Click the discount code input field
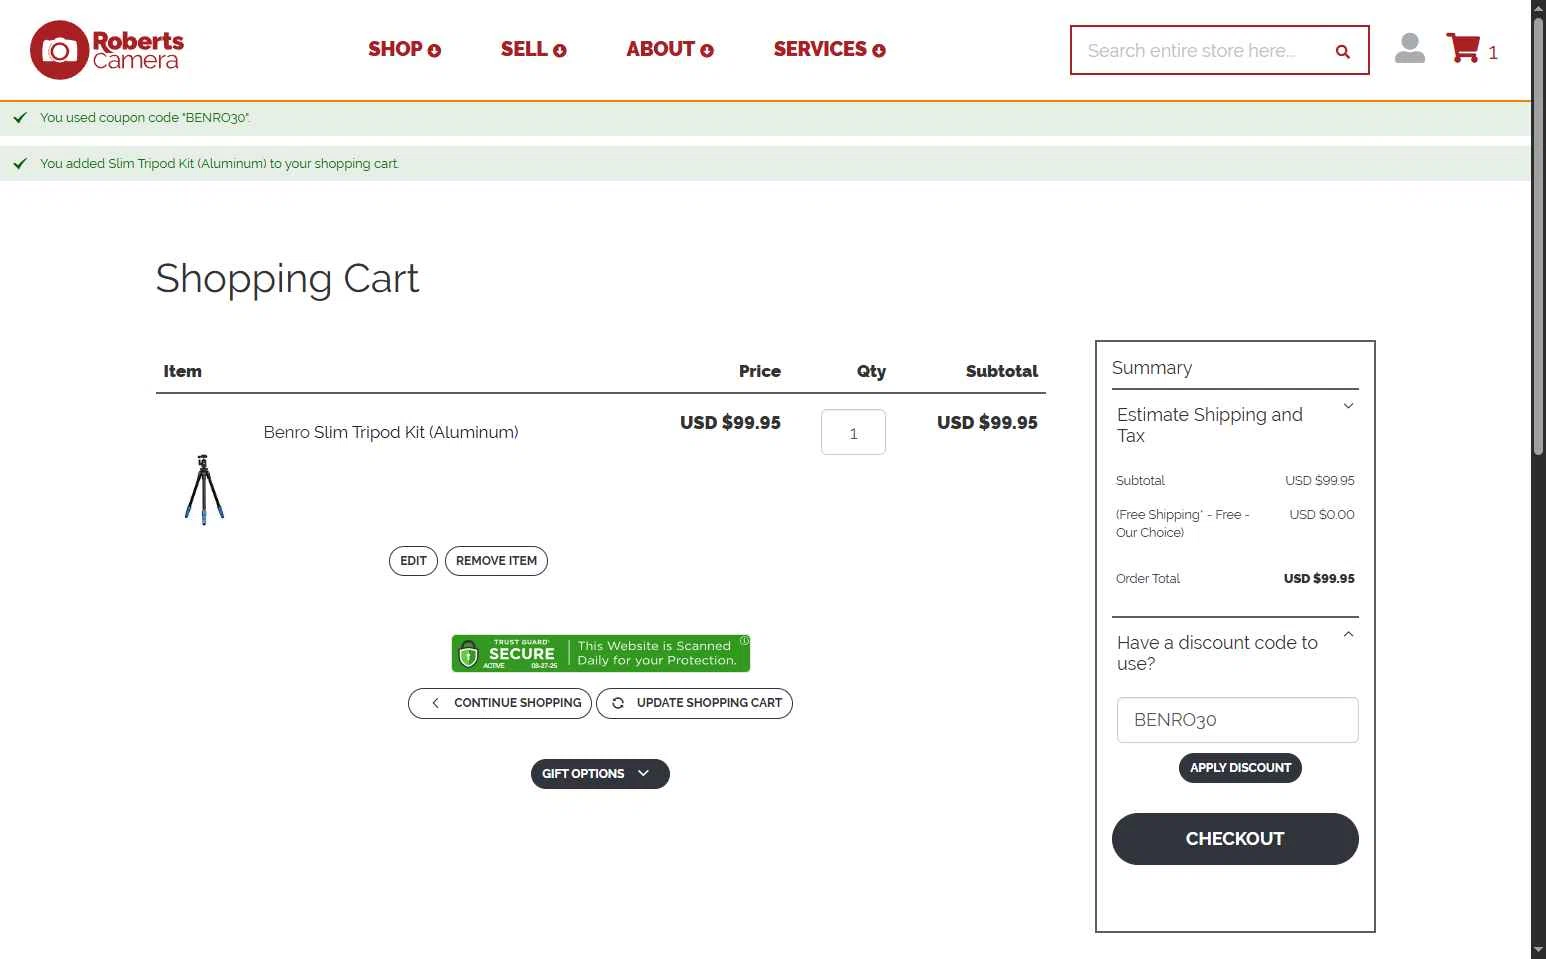The width and height of the screenshot is (1546, 959). (1237, 720)
